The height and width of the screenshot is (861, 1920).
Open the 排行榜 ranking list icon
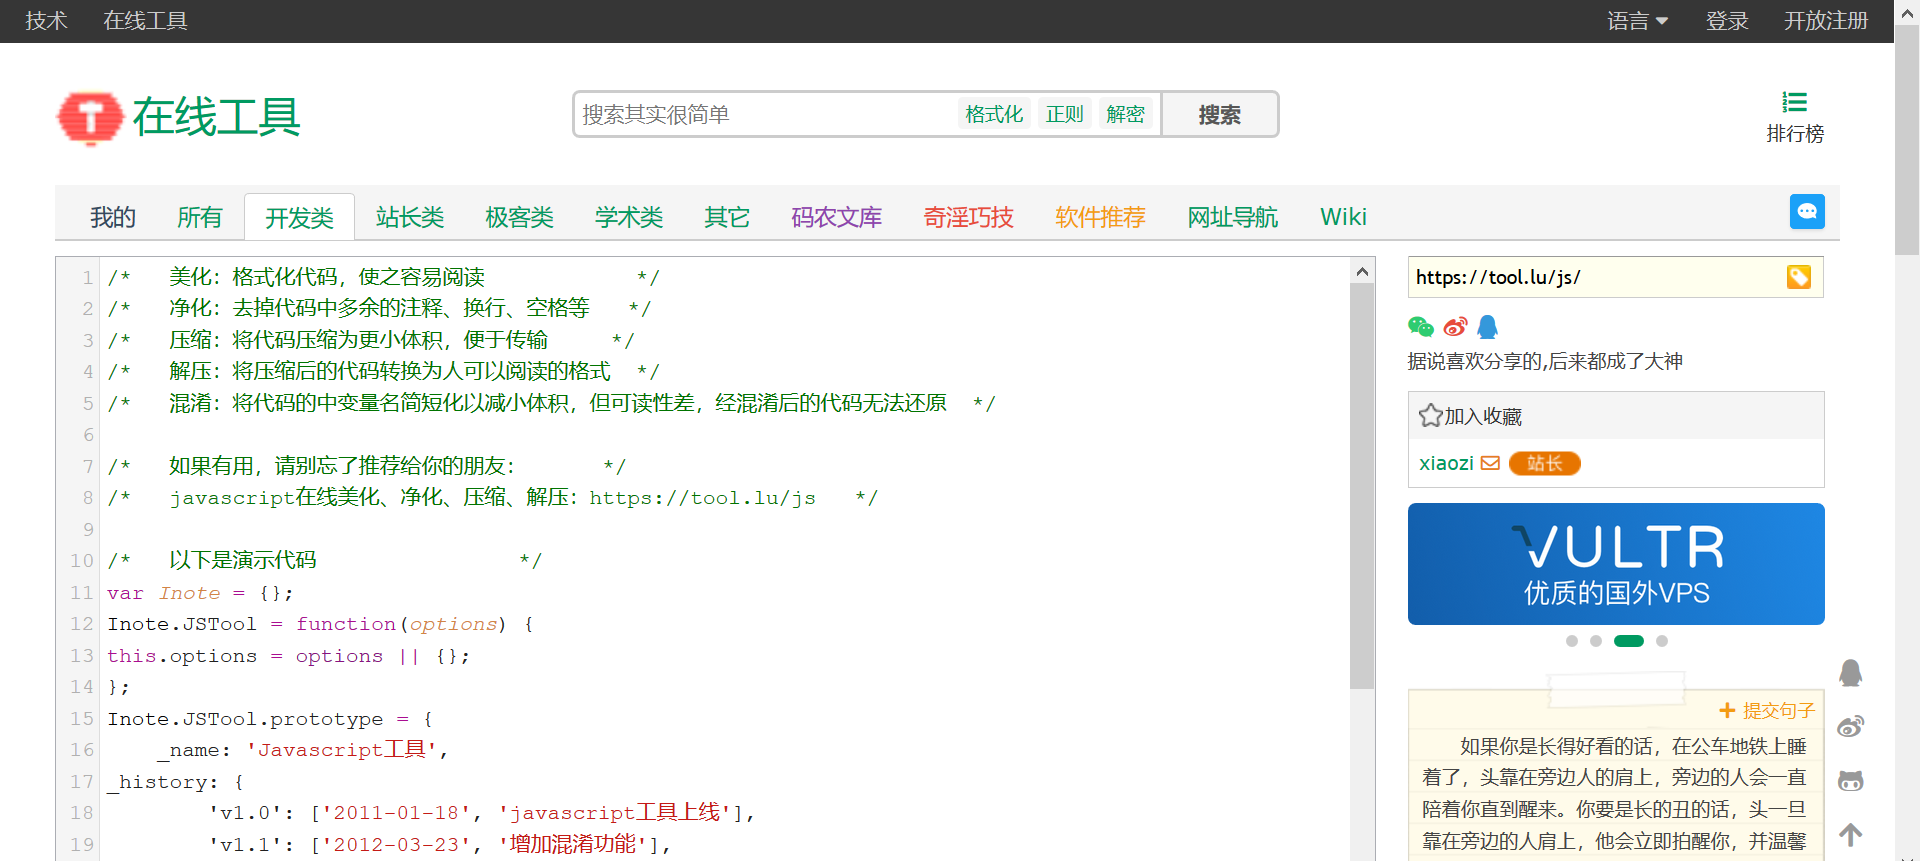click(x=1795, y=102)
